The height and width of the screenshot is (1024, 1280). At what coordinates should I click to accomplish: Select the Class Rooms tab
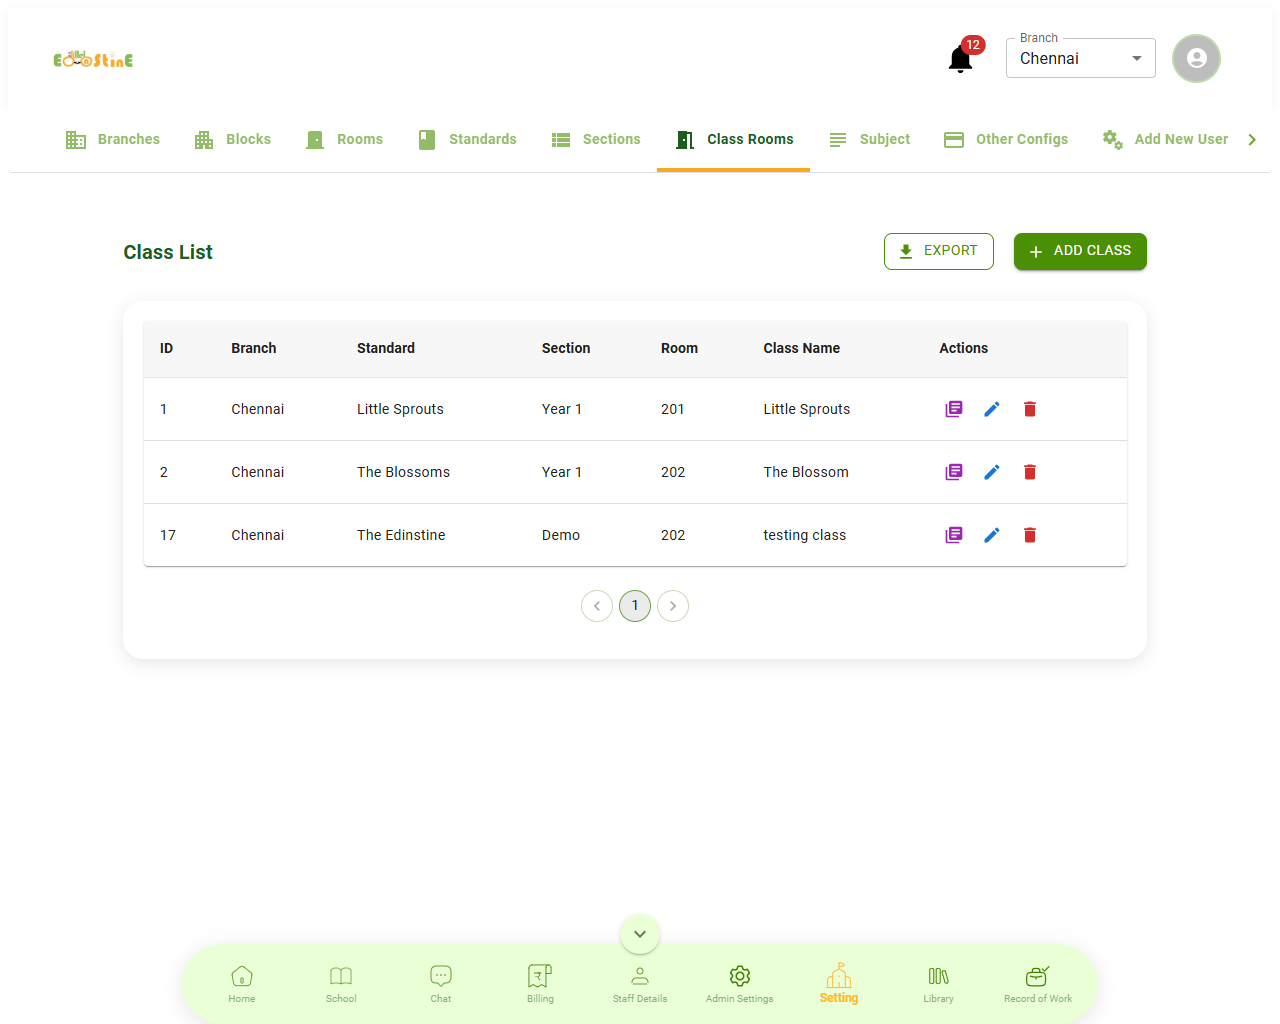click(x=734, y=140)
